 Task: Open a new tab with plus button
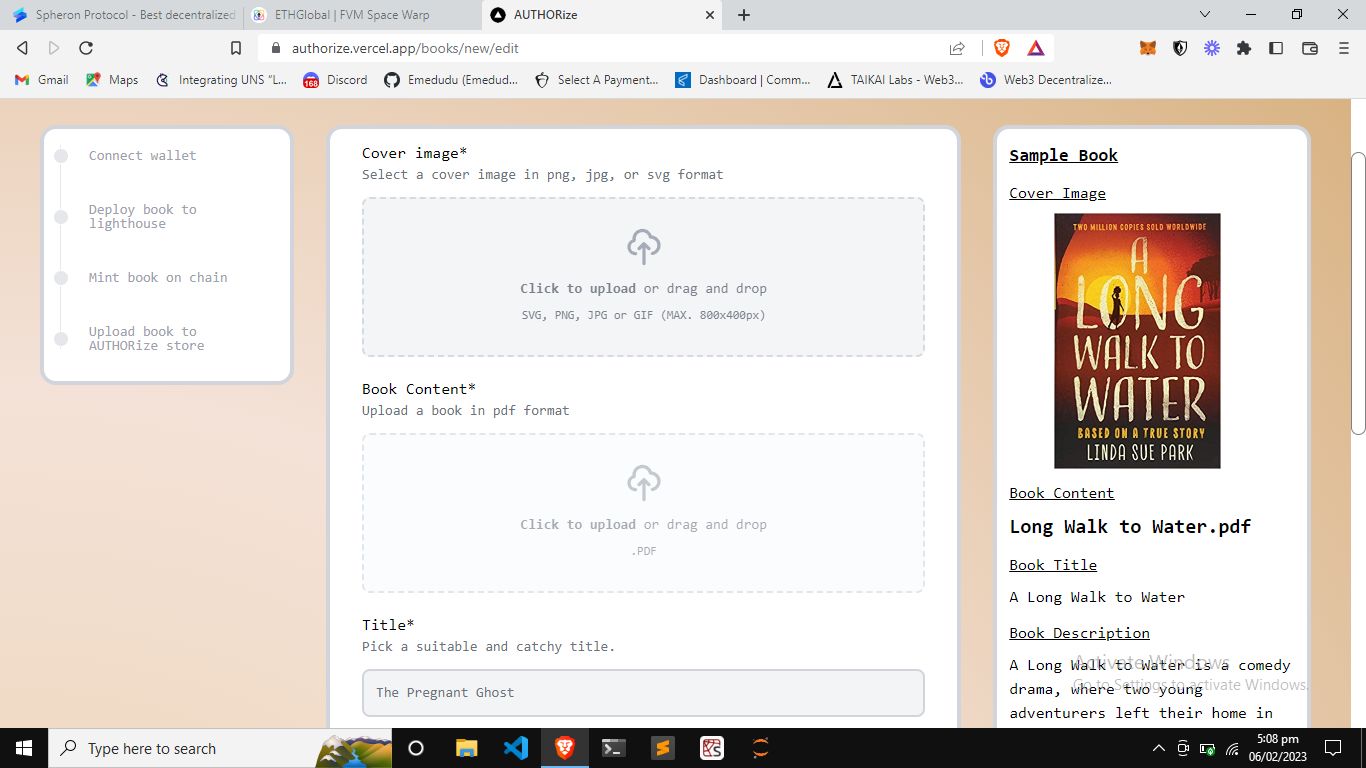pyautogui.click(x=744, y=15)
